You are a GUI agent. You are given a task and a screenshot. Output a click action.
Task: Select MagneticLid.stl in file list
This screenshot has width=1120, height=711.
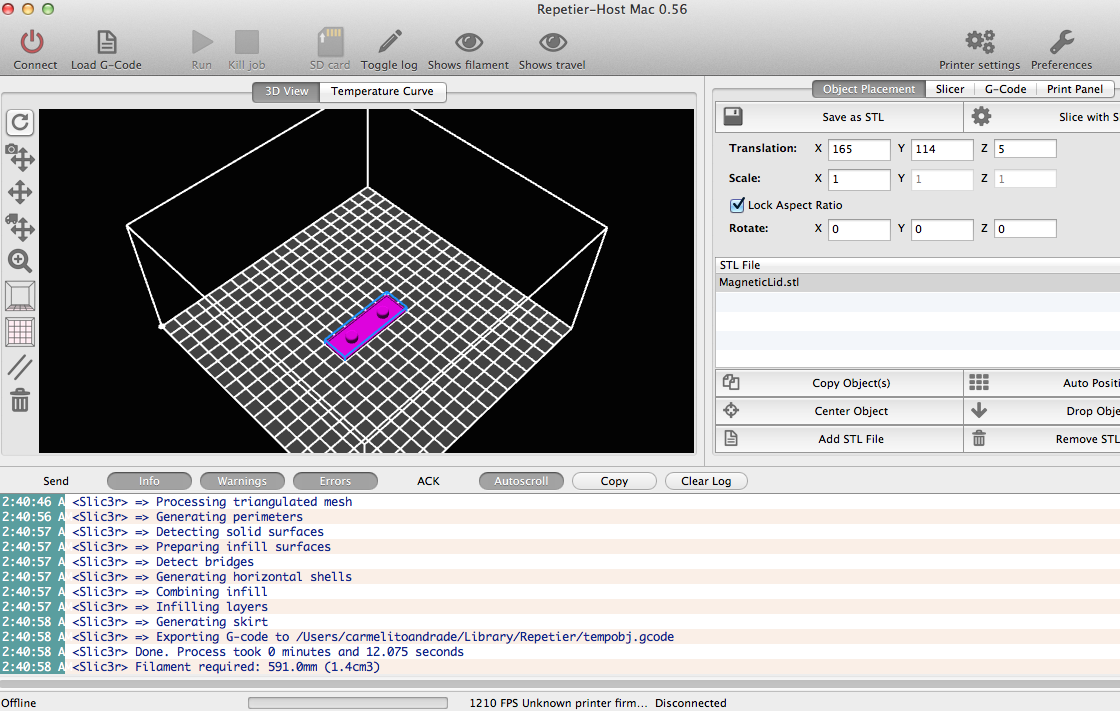click(918, 282)
